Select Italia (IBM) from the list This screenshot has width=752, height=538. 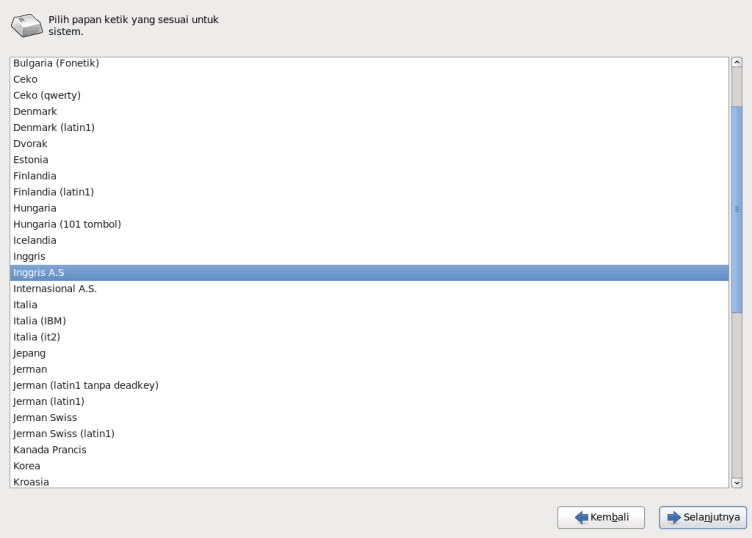tap(39, 320)
